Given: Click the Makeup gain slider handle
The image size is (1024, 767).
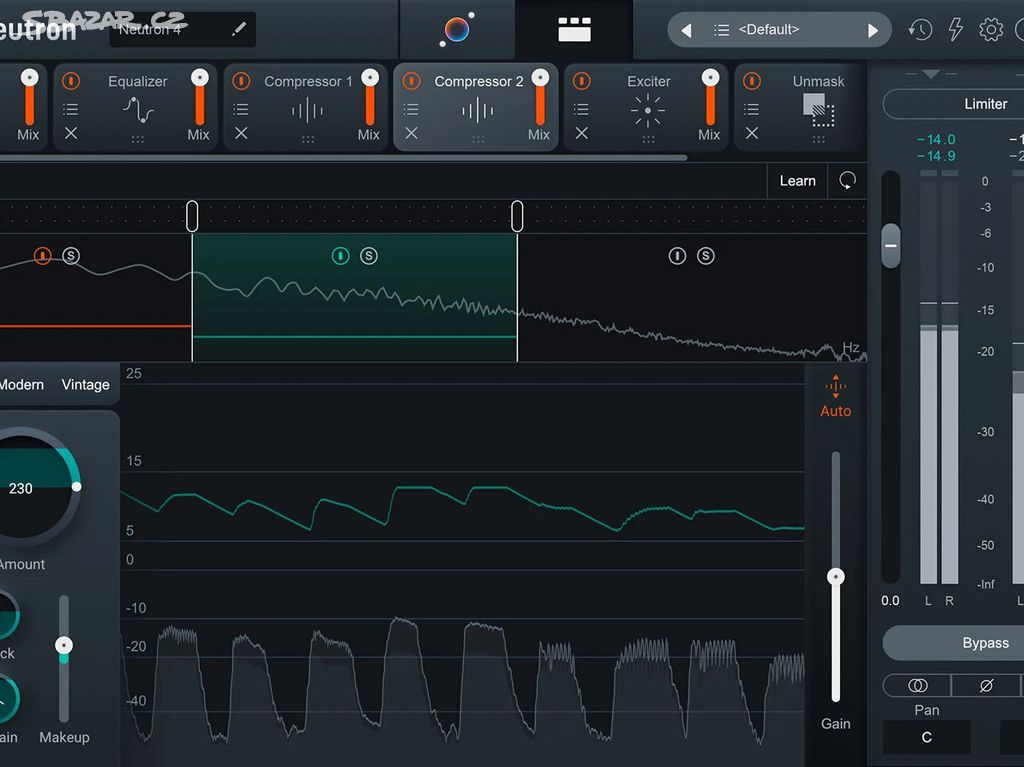Looking at the screenshot, I should coord(63,645).
